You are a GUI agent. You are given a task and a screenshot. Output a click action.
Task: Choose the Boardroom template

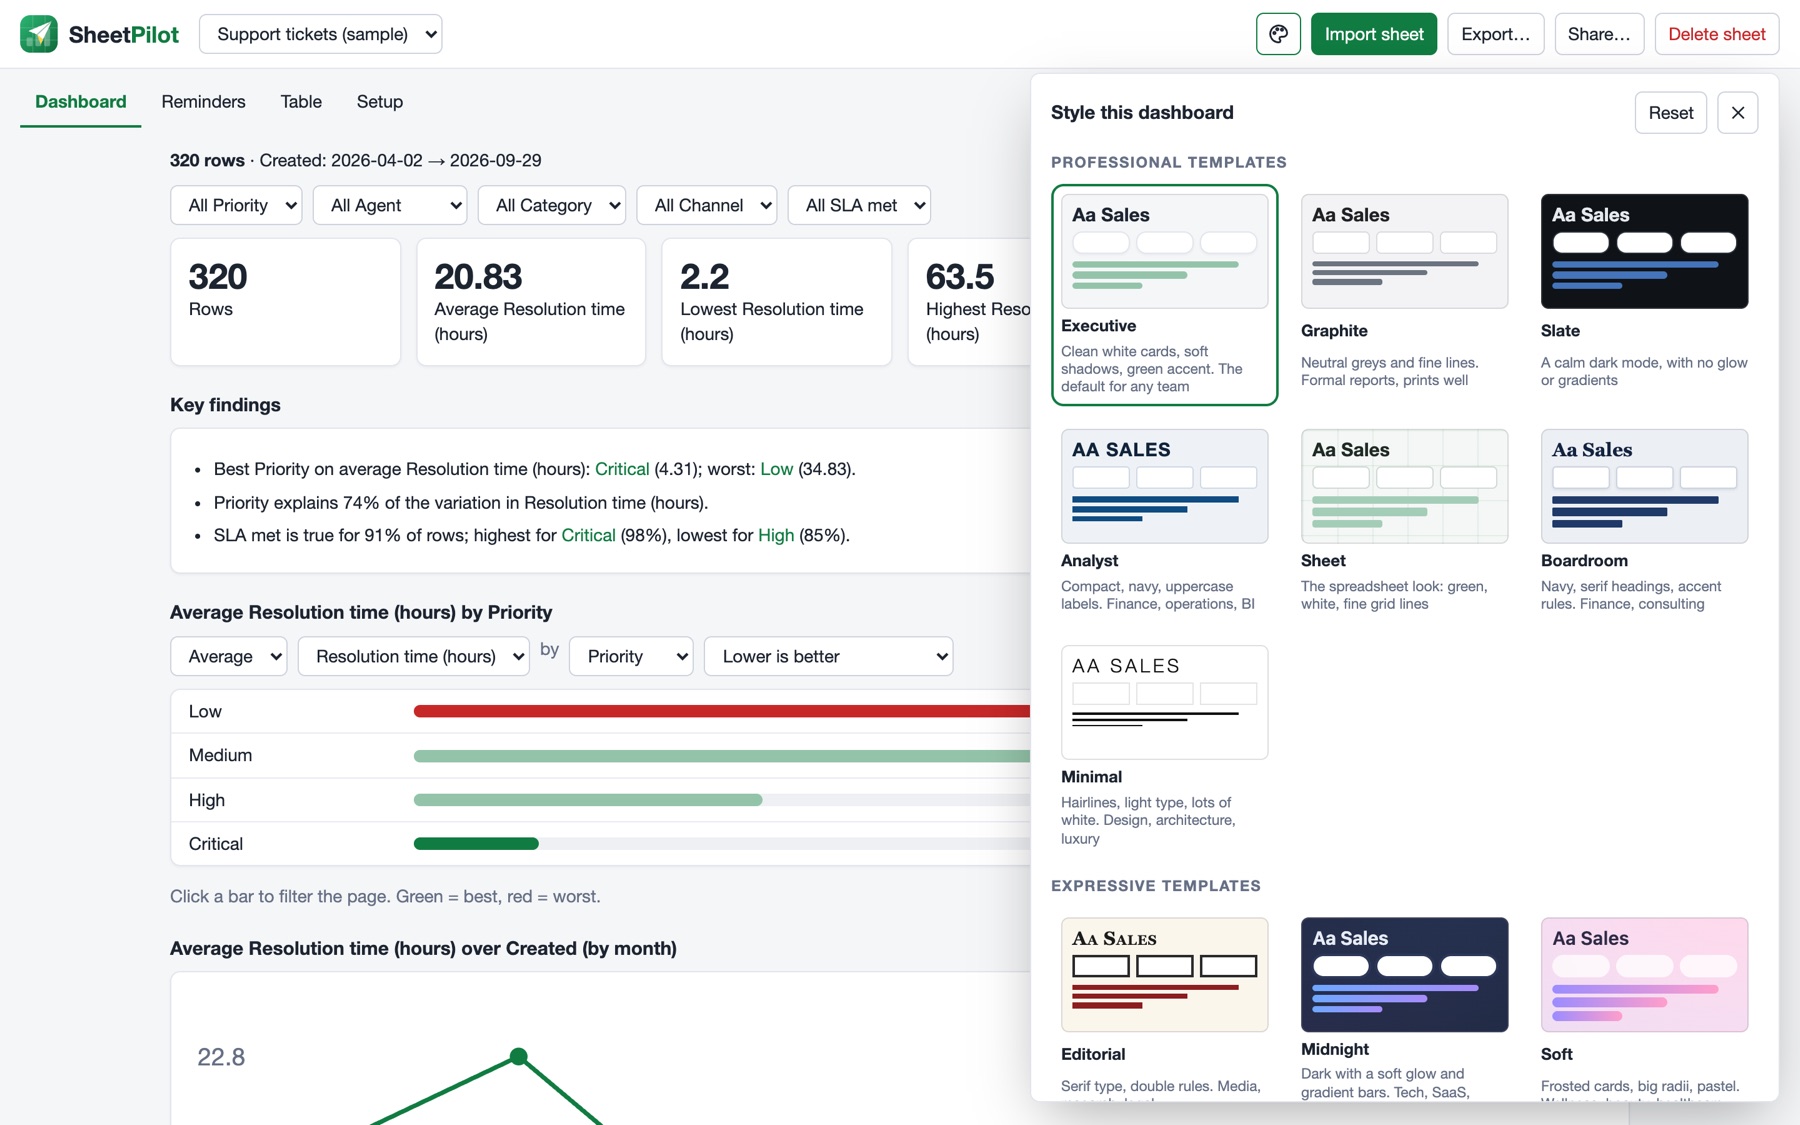coord(1645,522)
